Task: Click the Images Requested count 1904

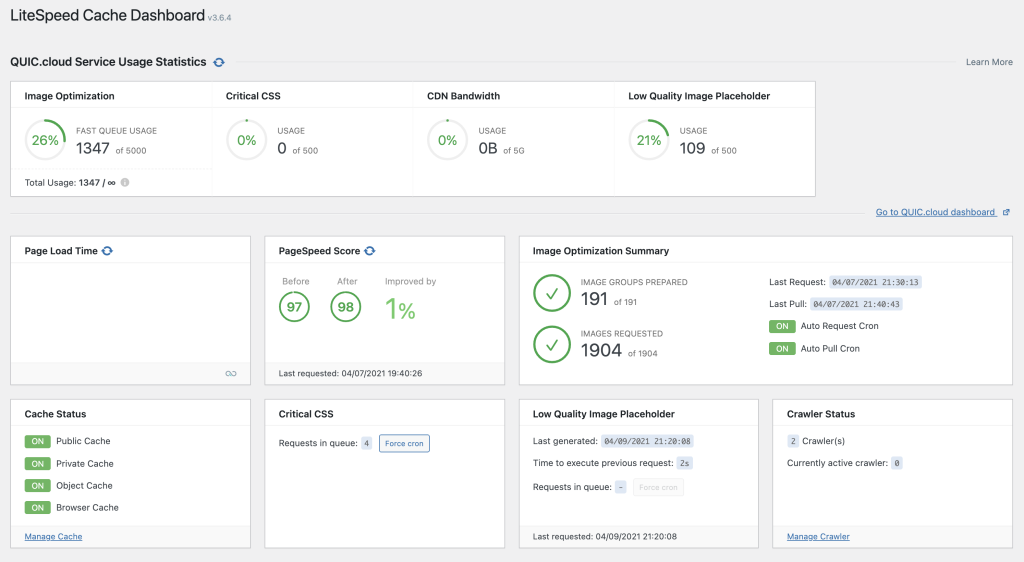Action: 601,351
